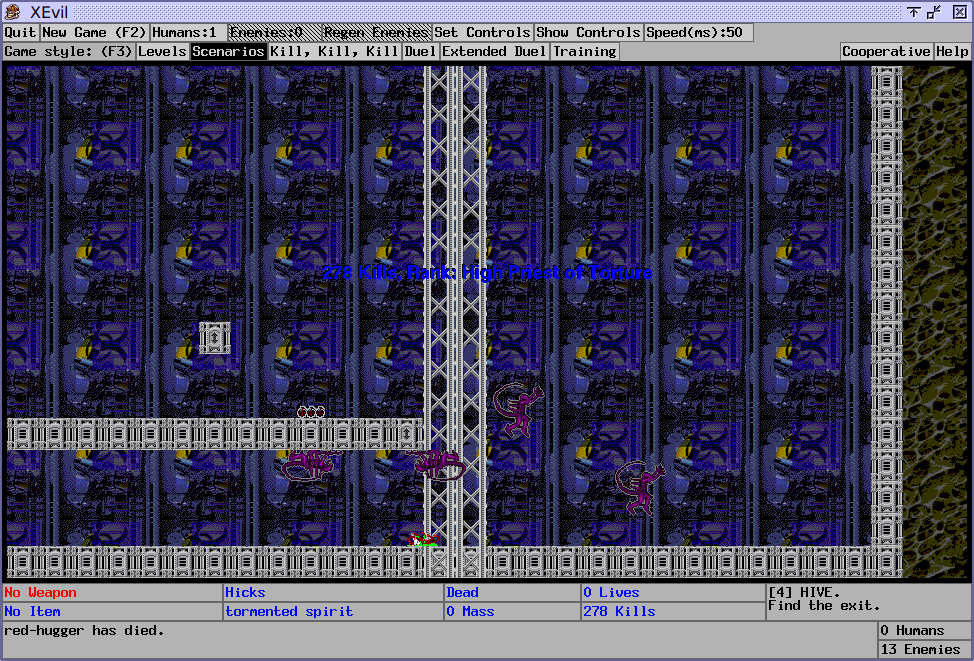974x661 pixels.
Task: Select the Duel game style
Action: 421,52
